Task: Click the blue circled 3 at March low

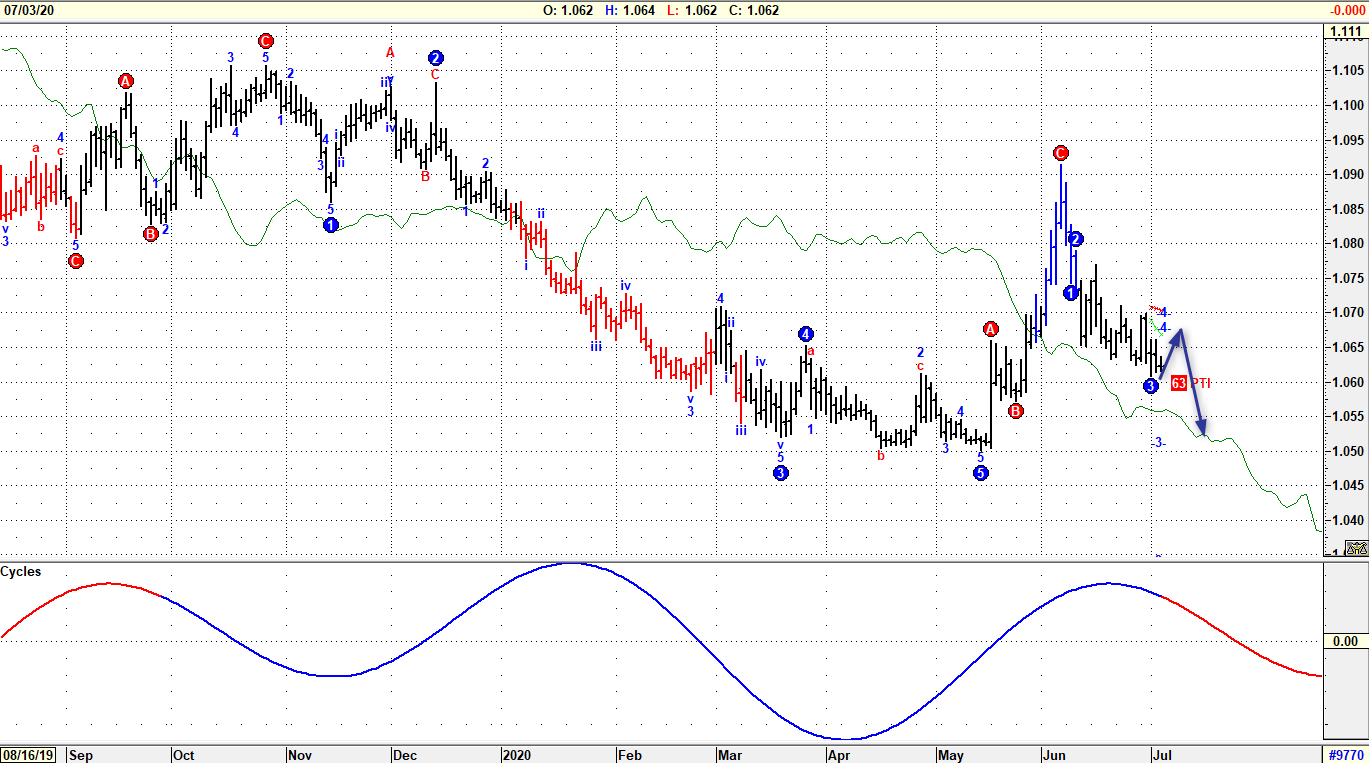Action: 781,473
